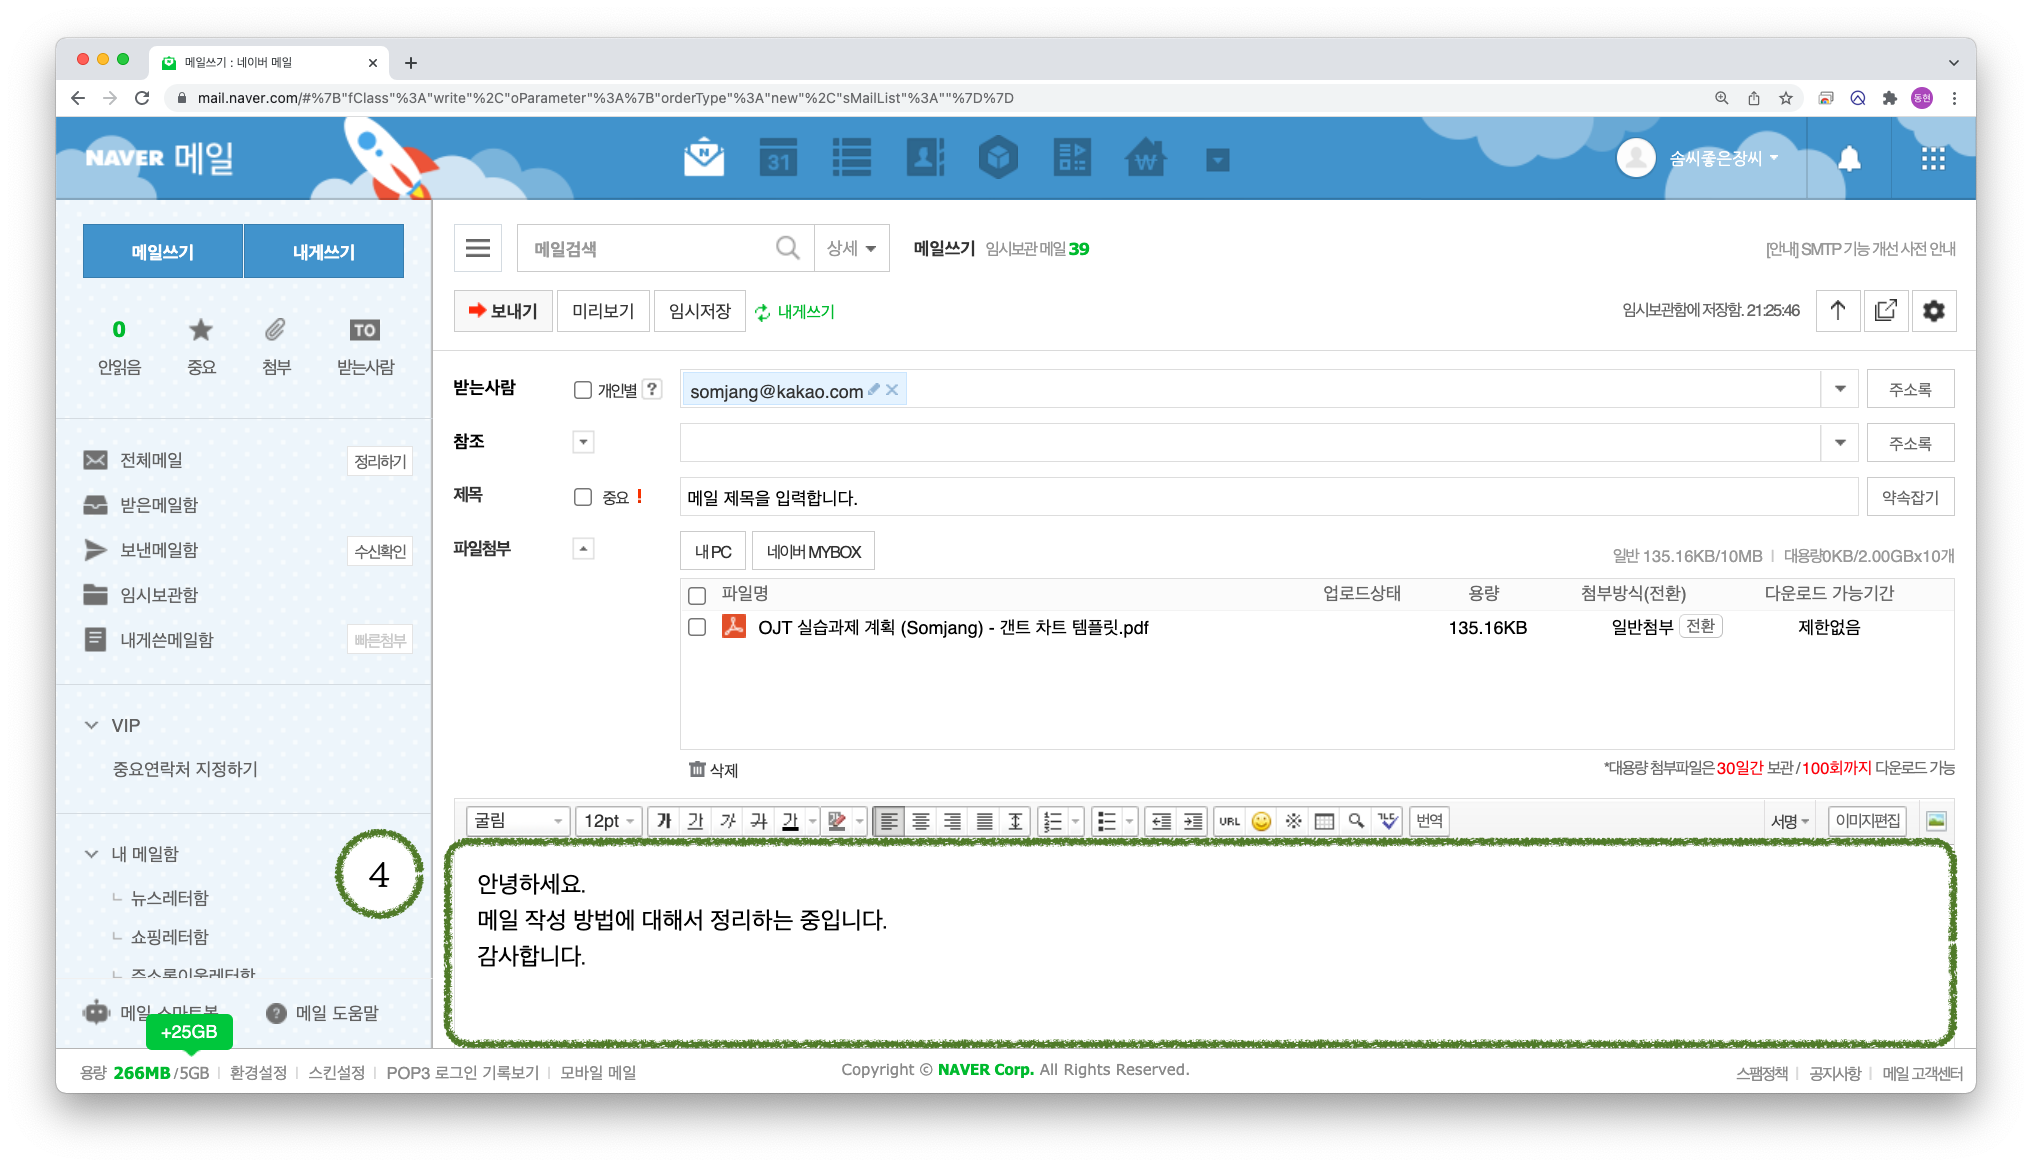This screenshot has width=2032, height=1167.
Task: Open the 굴림 font family dropdown
Action: (518, 821)
